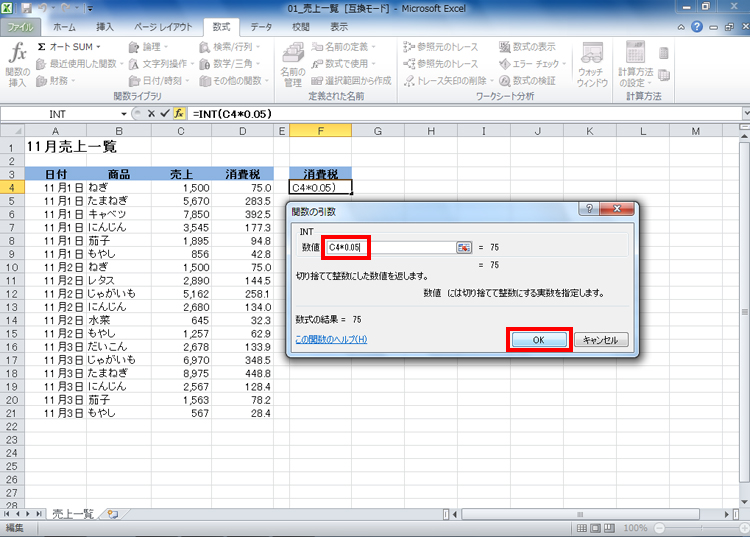Switch to the ページ レイアウト tab
The width and height of the screenshot is (750, 537).
tap(163, 27)
